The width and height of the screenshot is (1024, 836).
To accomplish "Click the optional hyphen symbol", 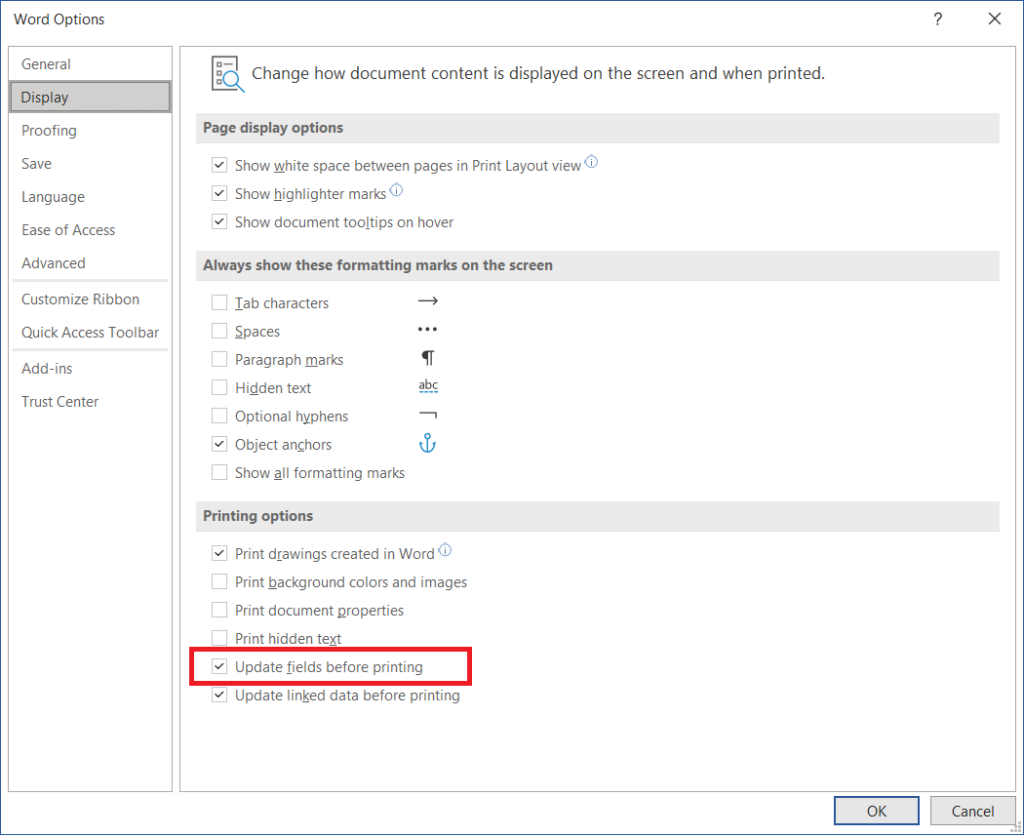I will [428, 415].
